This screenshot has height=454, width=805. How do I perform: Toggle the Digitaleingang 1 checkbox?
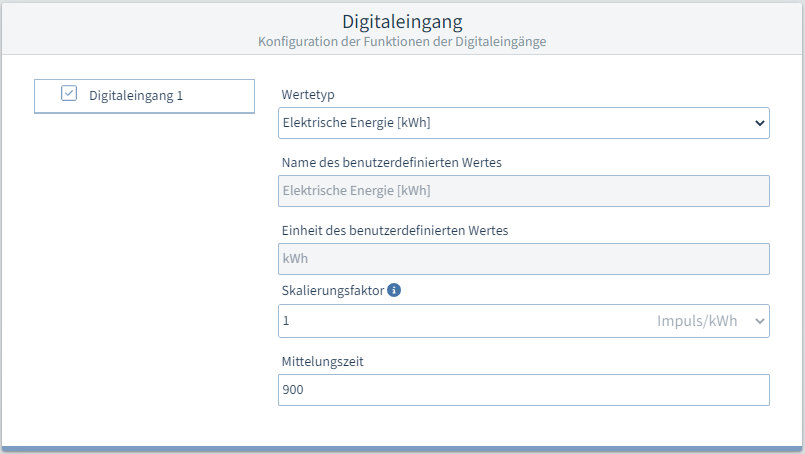click(69, 94)
